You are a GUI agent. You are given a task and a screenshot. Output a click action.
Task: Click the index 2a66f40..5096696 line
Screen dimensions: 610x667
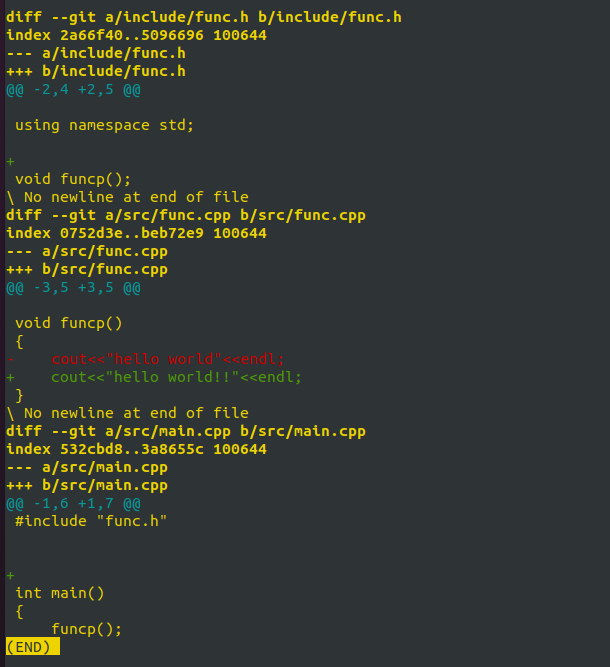click(137, 35)
